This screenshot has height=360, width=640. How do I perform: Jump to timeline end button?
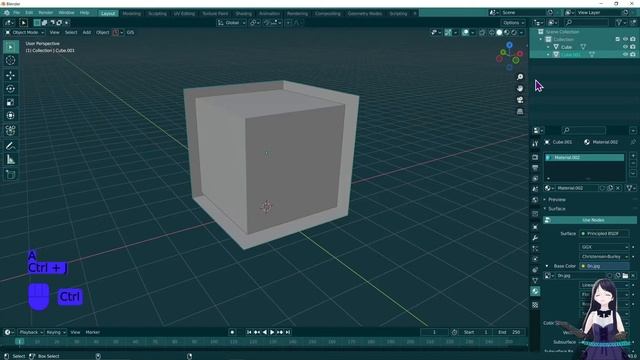pyautogui.click(x=288, y=332)
